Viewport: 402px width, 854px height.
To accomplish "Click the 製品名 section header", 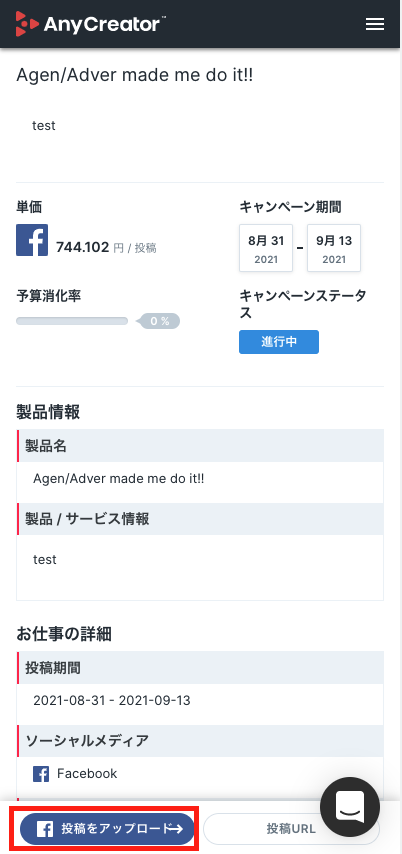I will coord(200,446).
